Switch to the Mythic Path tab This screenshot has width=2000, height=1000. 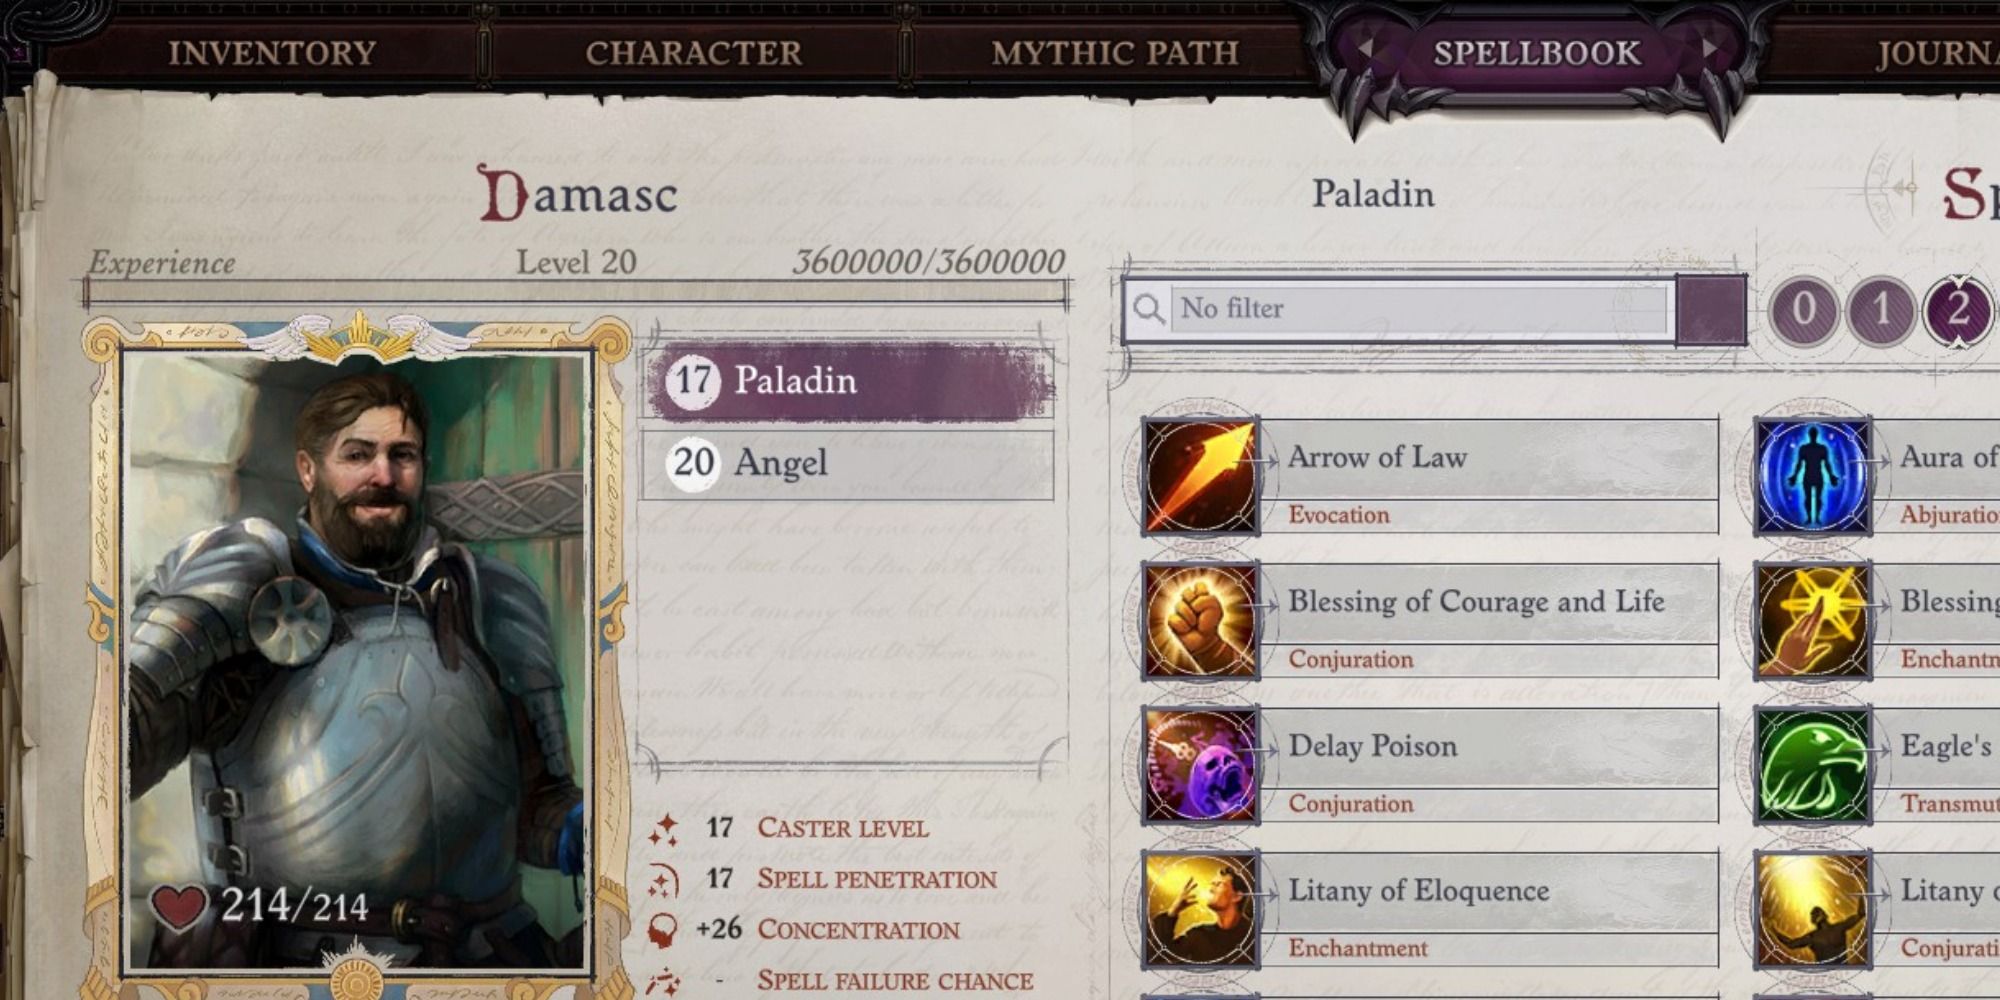click(x=1115, y=53)
